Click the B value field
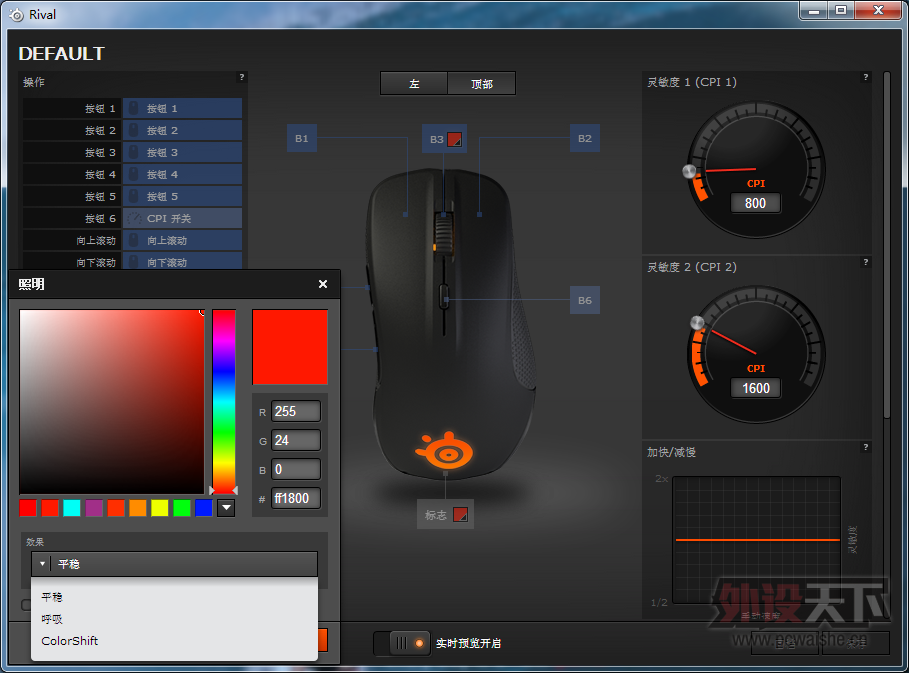The height and width of the screenshot is (673, 909). click(x=296, y=470)
